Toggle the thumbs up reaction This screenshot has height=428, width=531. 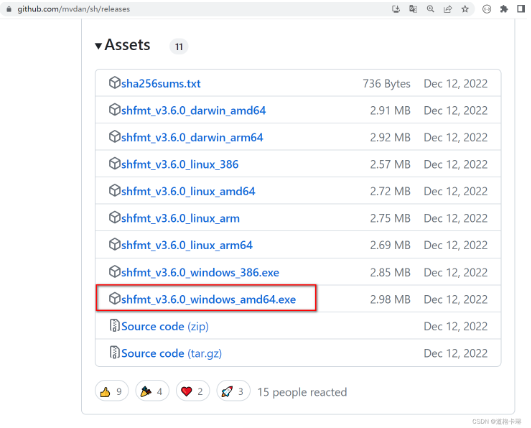[112, 391]
